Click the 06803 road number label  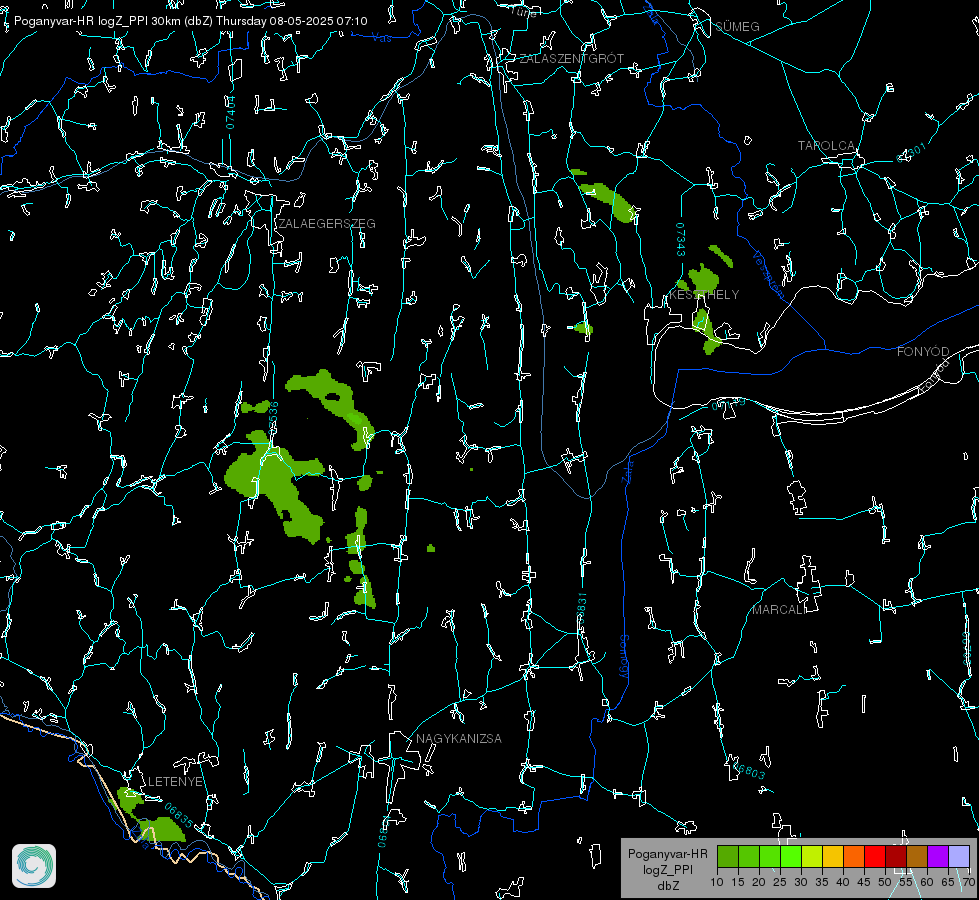749,770
